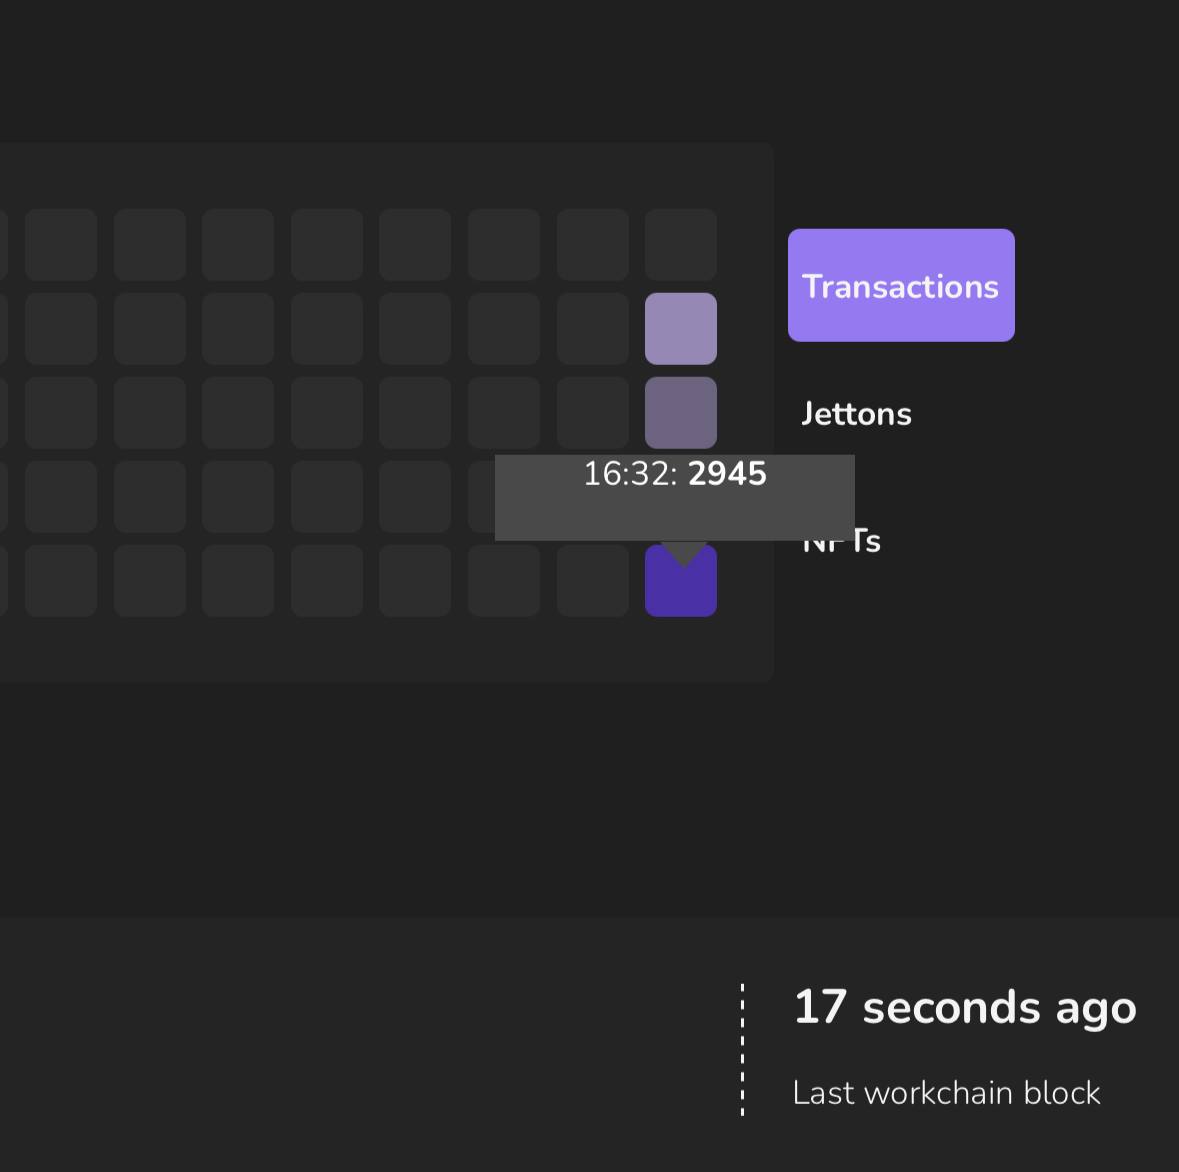Select the top-left fully visible heatmap cell
This screenshot has height=1172, width=1179.
(61, 245)
